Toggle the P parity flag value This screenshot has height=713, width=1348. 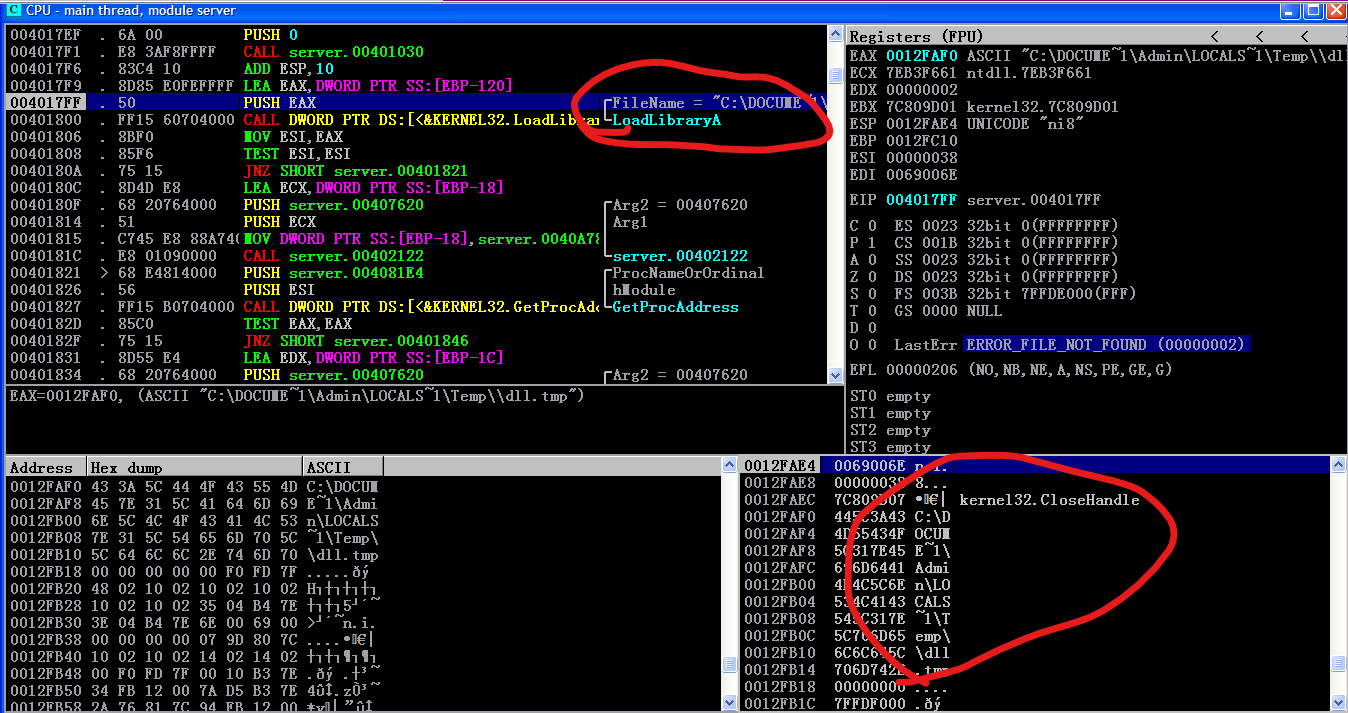[872, 242]
